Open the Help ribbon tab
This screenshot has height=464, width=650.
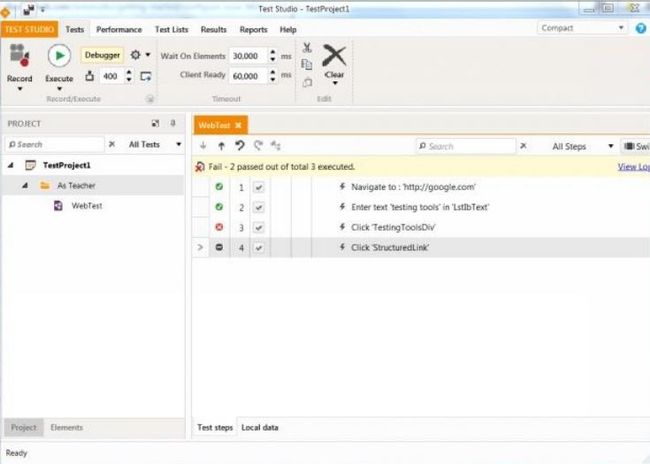(288, 29)
